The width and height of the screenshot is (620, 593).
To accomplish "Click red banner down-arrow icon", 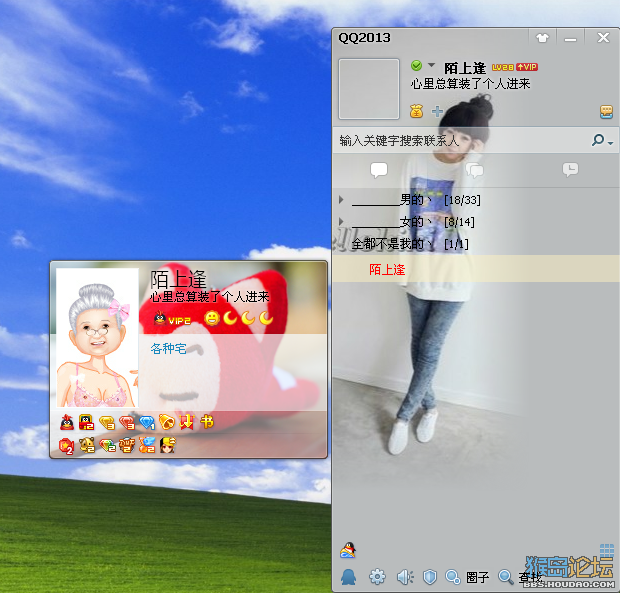I will pos(187,422).
